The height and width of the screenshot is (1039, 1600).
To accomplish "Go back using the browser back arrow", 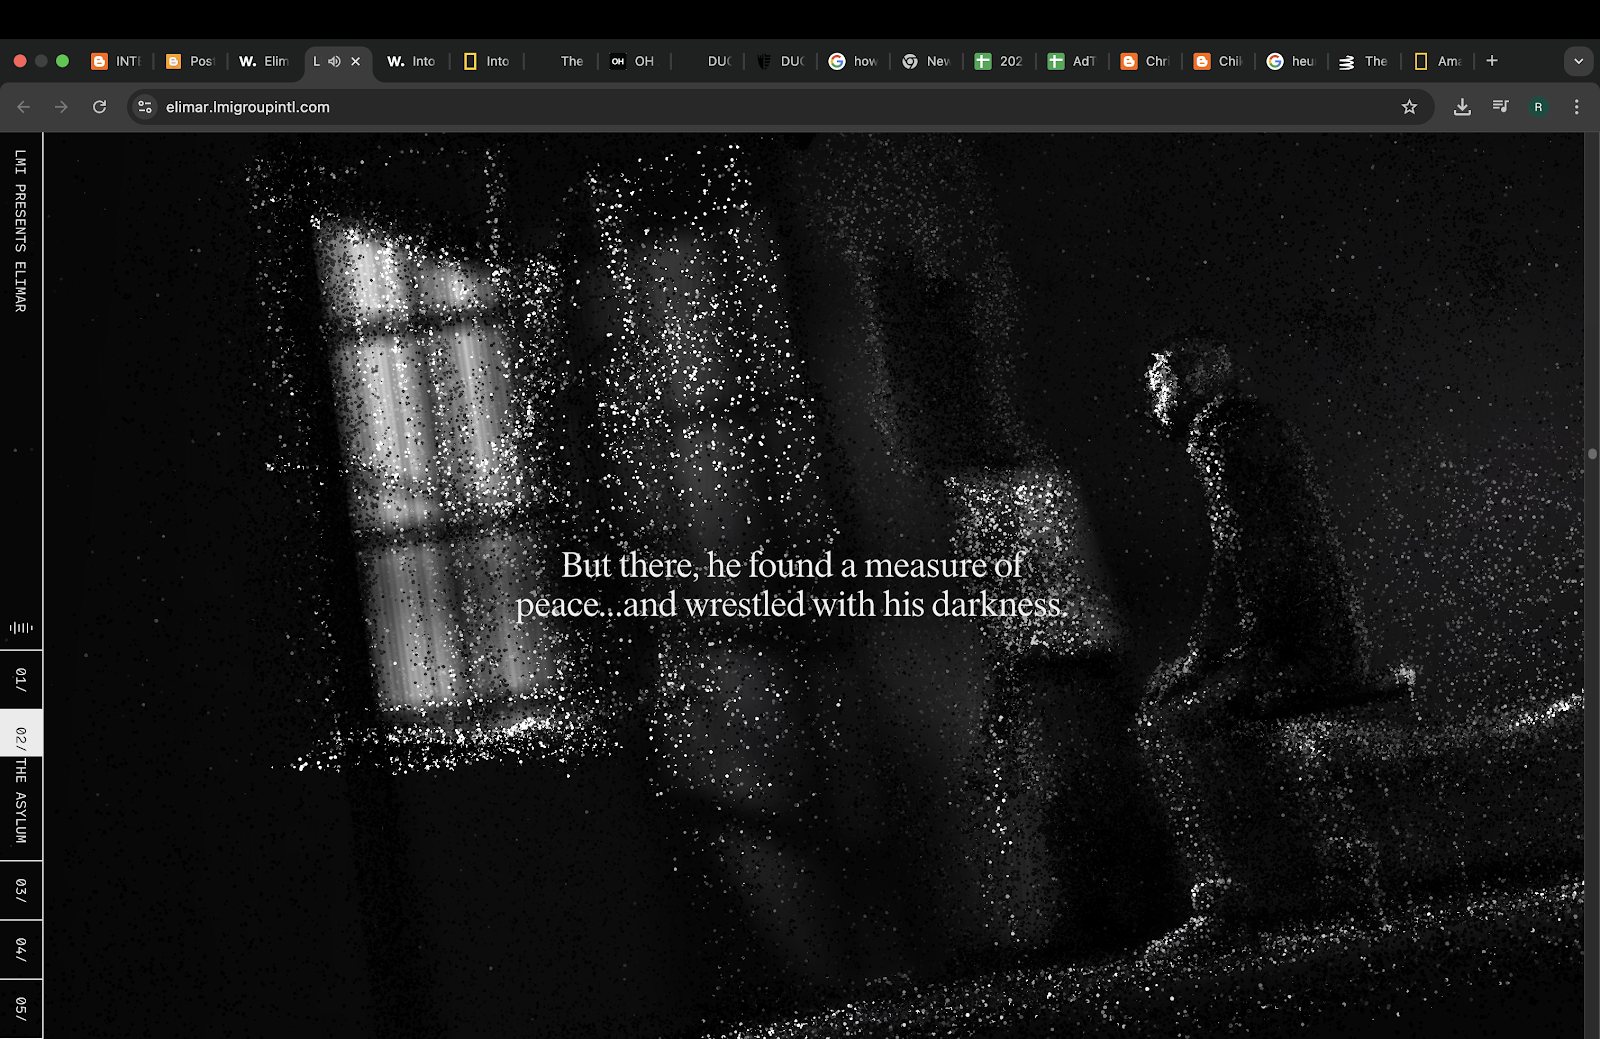I will click(x=24, y=107).
